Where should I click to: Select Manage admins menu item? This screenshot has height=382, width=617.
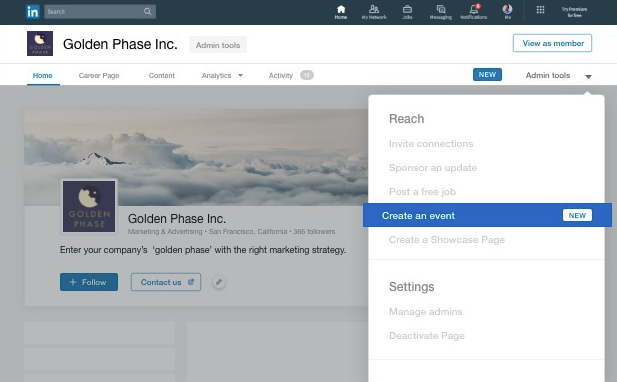pos(425,312)
